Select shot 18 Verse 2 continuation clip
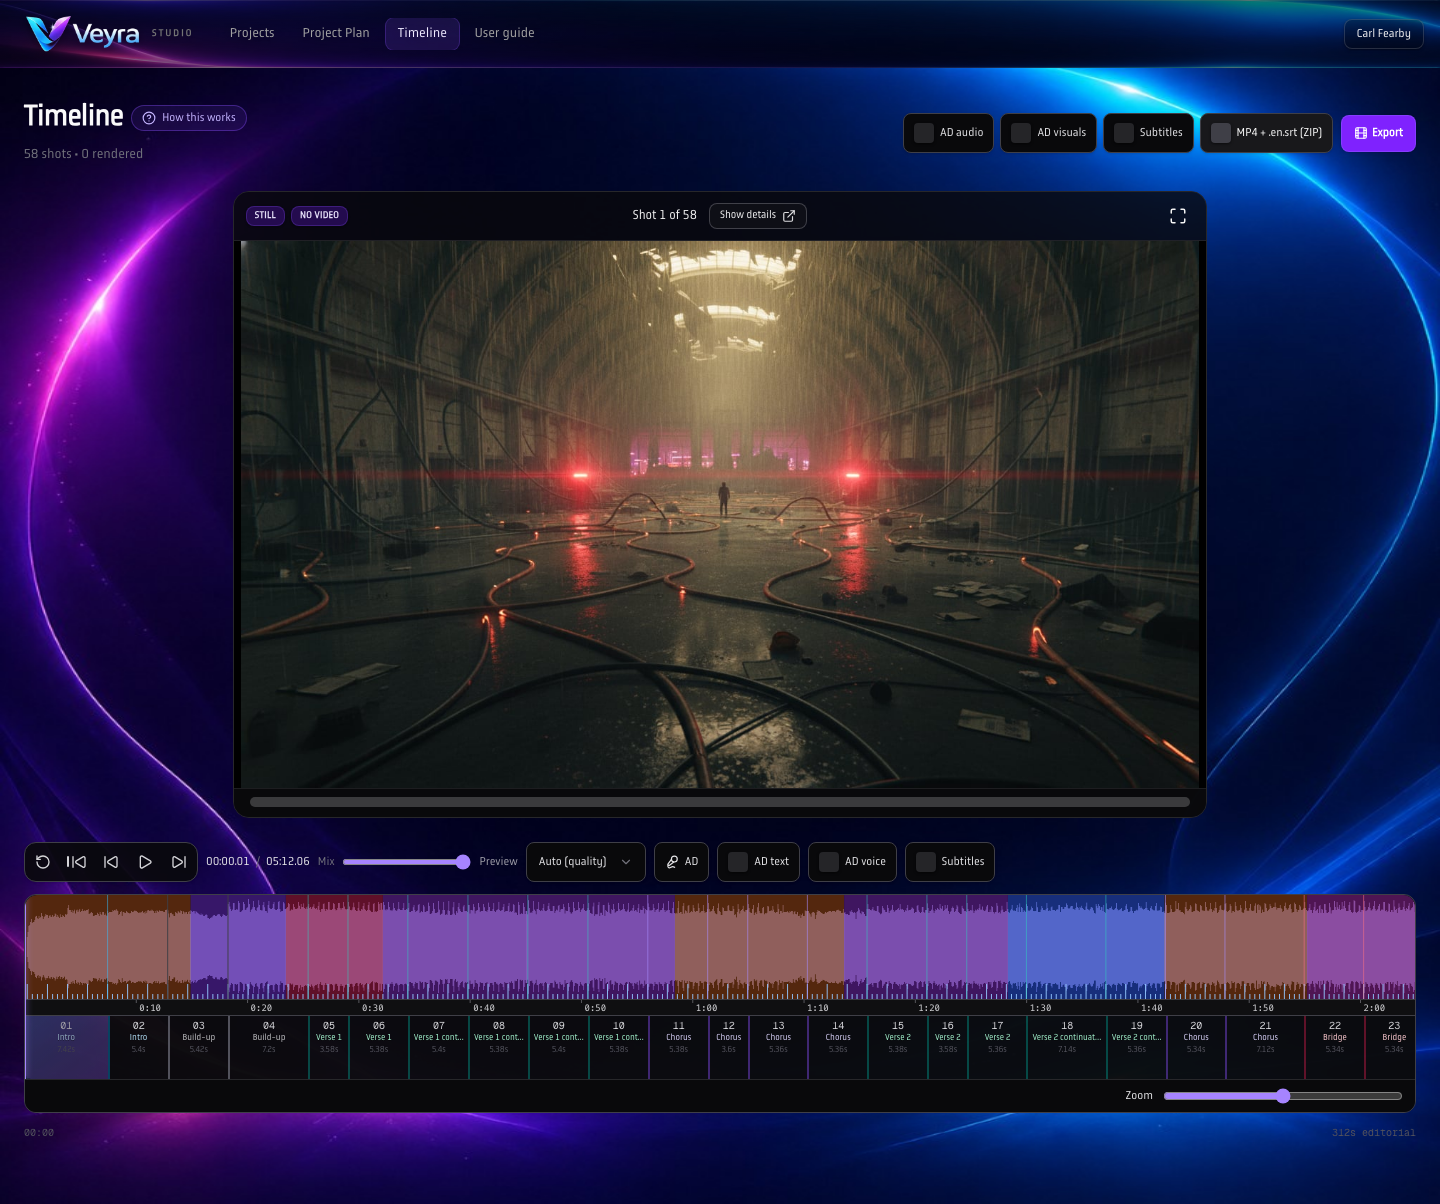The image size is (1440, 1204). pos(1067,1047)
